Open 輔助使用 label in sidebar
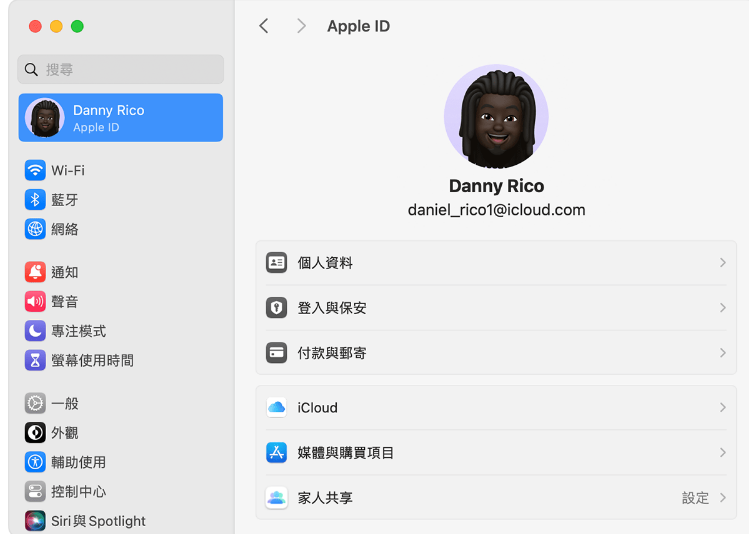 (x=78, y=462)
